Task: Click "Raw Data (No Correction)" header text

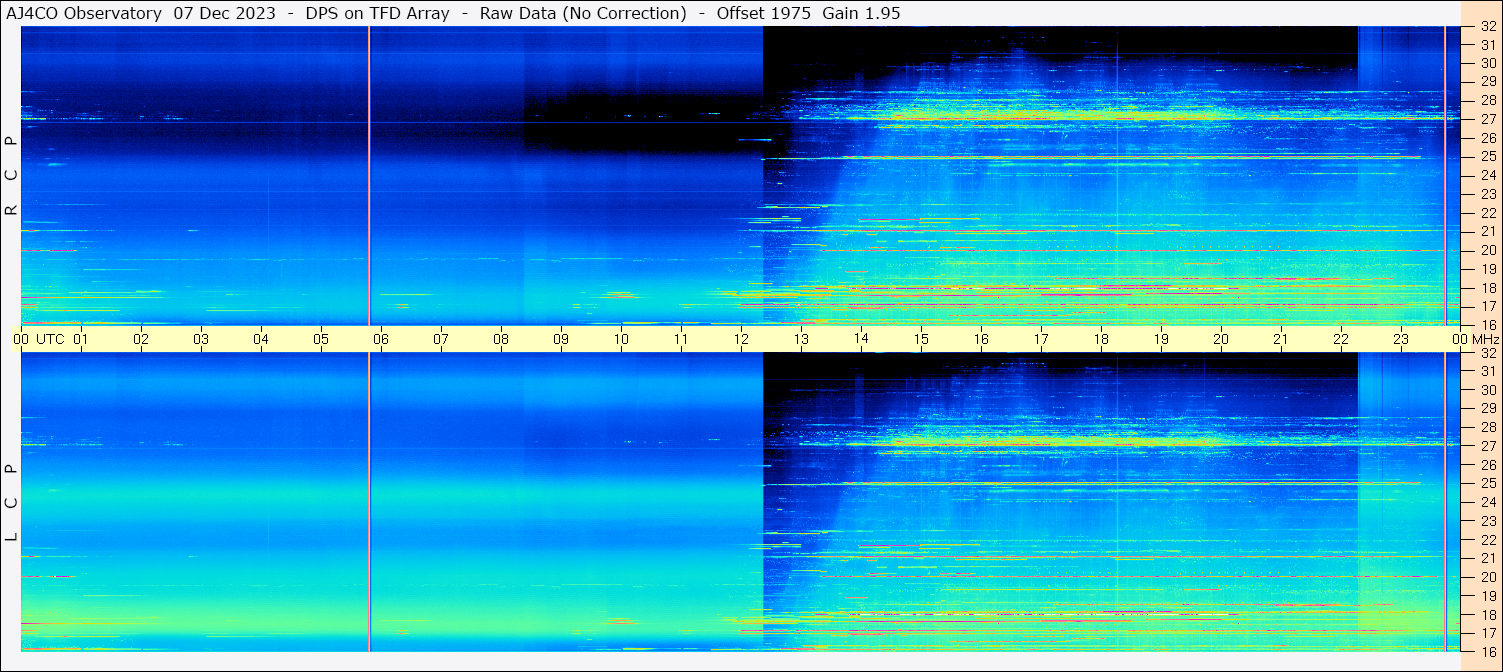Action: coord(583,13)
